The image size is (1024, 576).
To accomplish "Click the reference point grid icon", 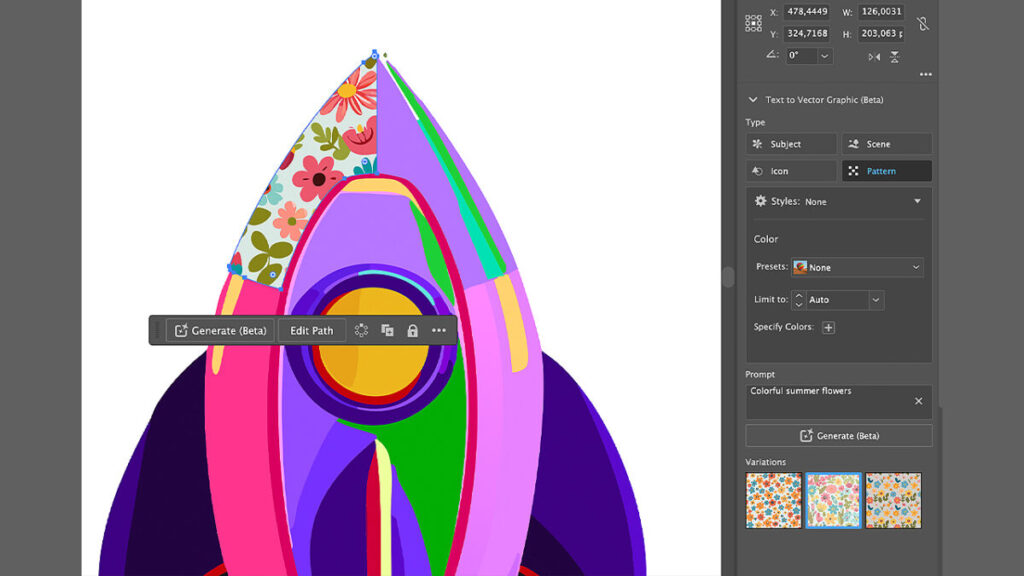I will [x=753, y=23].
